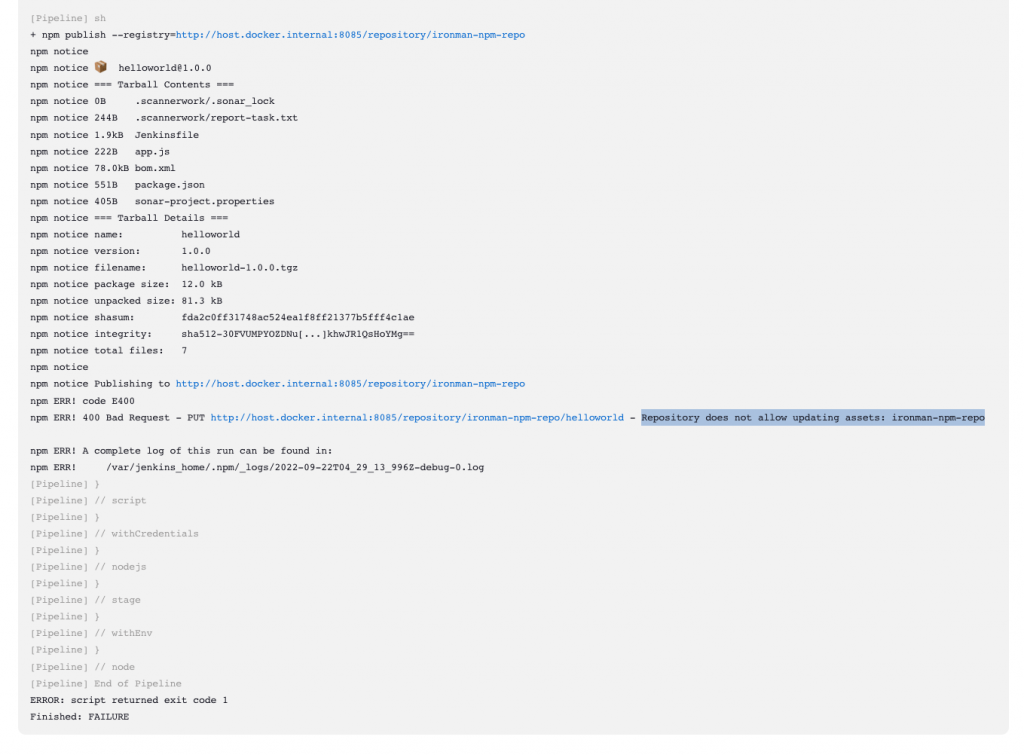1024x755 pixels.
Task: Click the '[Pipeline] // withCredentials' line
Action: (114, 534)
